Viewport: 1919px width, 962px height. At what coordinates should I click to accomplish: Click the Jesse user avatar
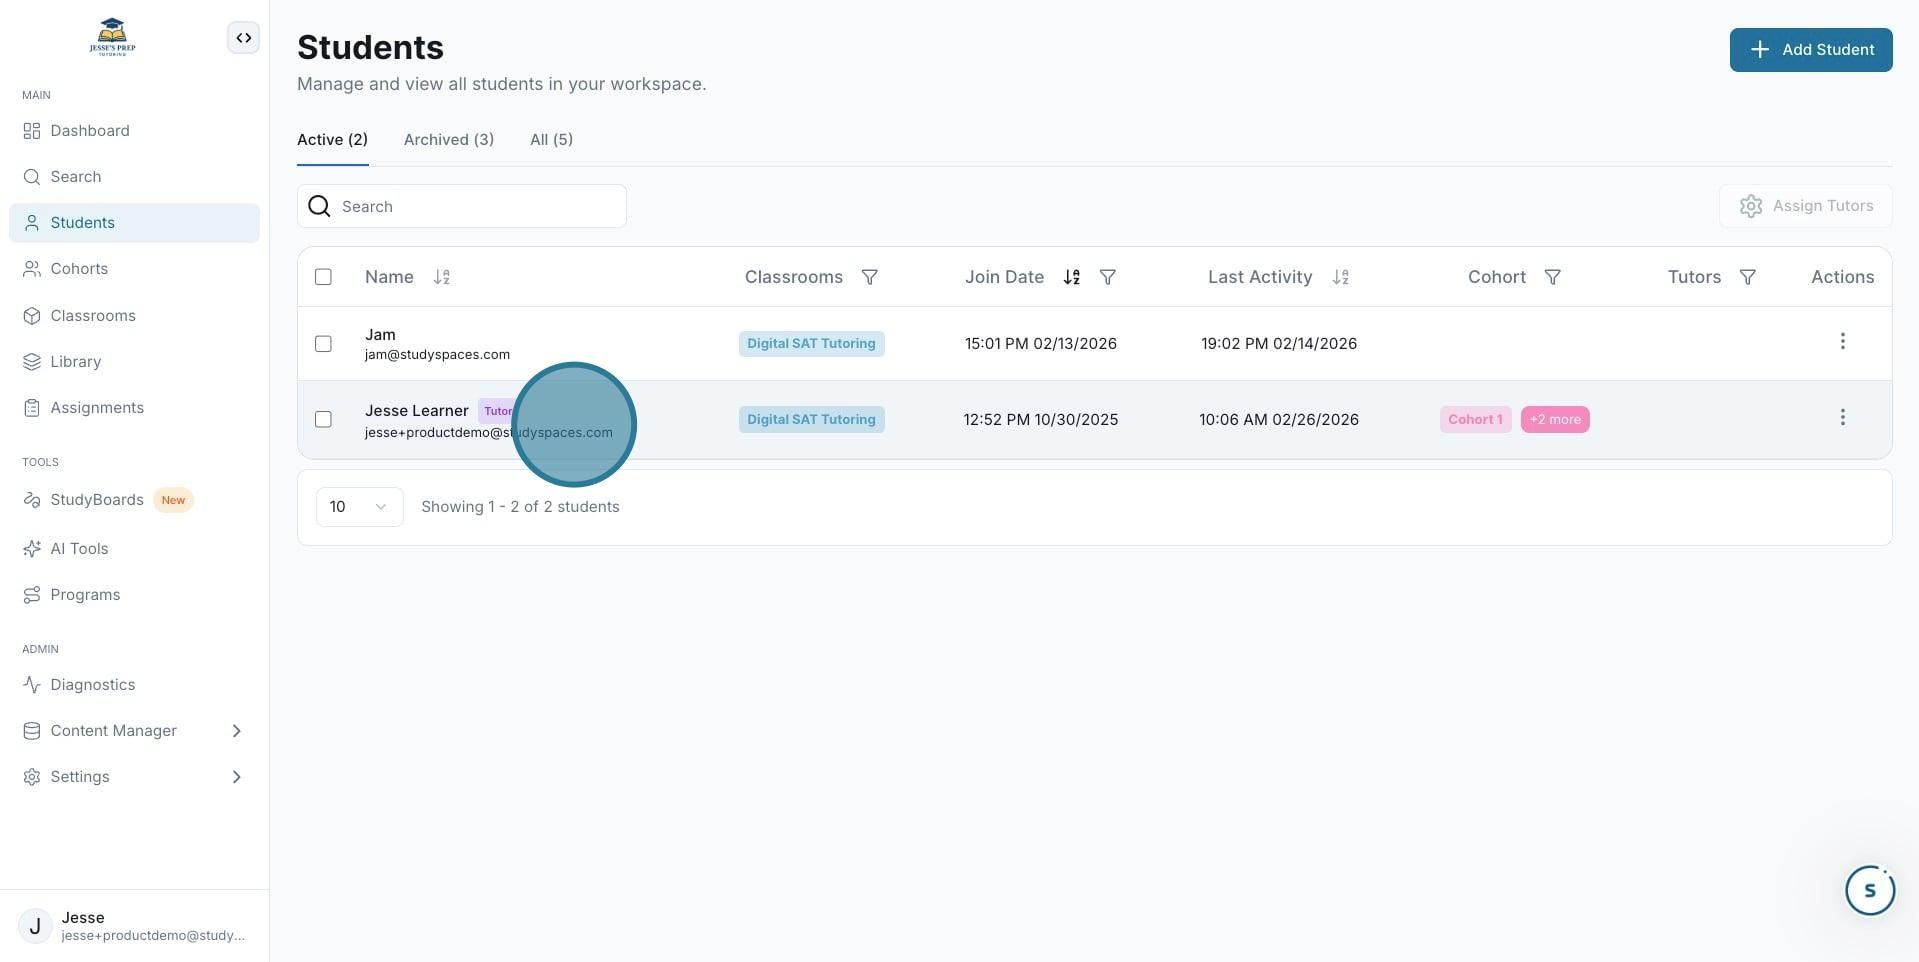(35, 926)
